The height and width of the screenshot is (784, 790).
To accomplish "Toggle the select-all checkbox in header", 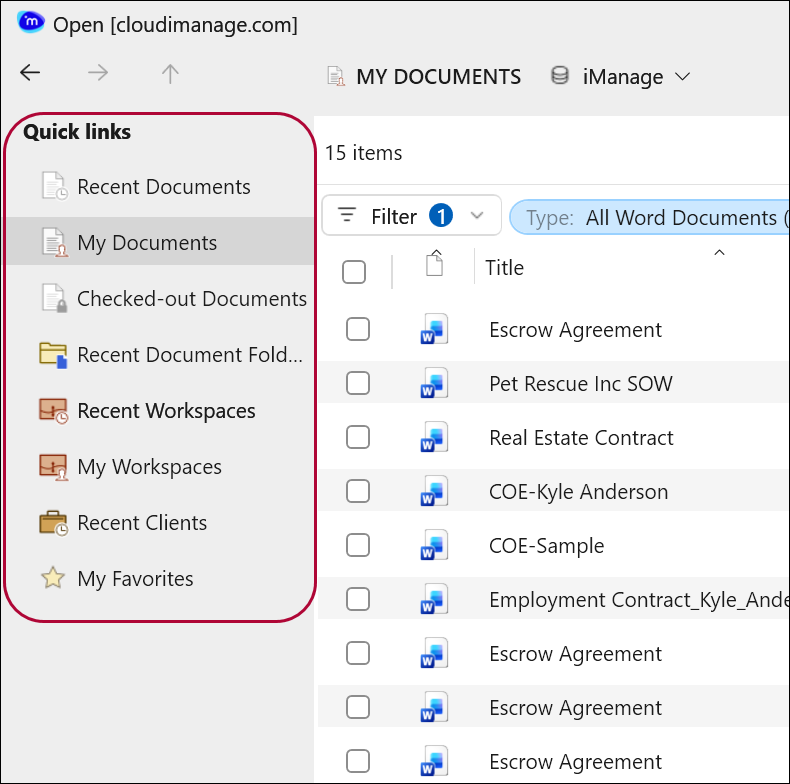I will 354,272.
